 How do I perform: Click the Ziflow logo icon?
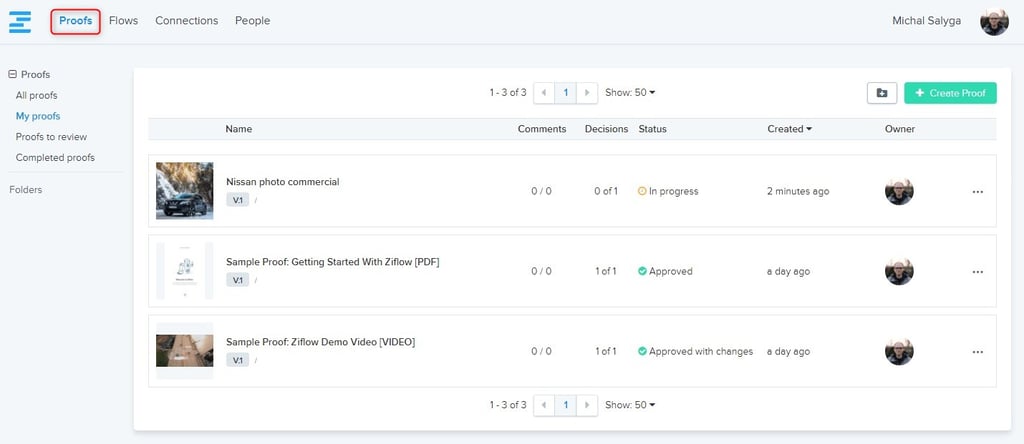[x=20, y=21]
